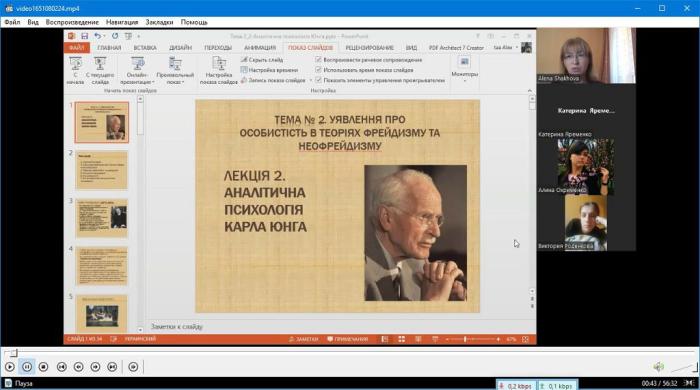Open the Вид menu
The height and width of the screenshot is (390, 700).
(x=33, y=22)
